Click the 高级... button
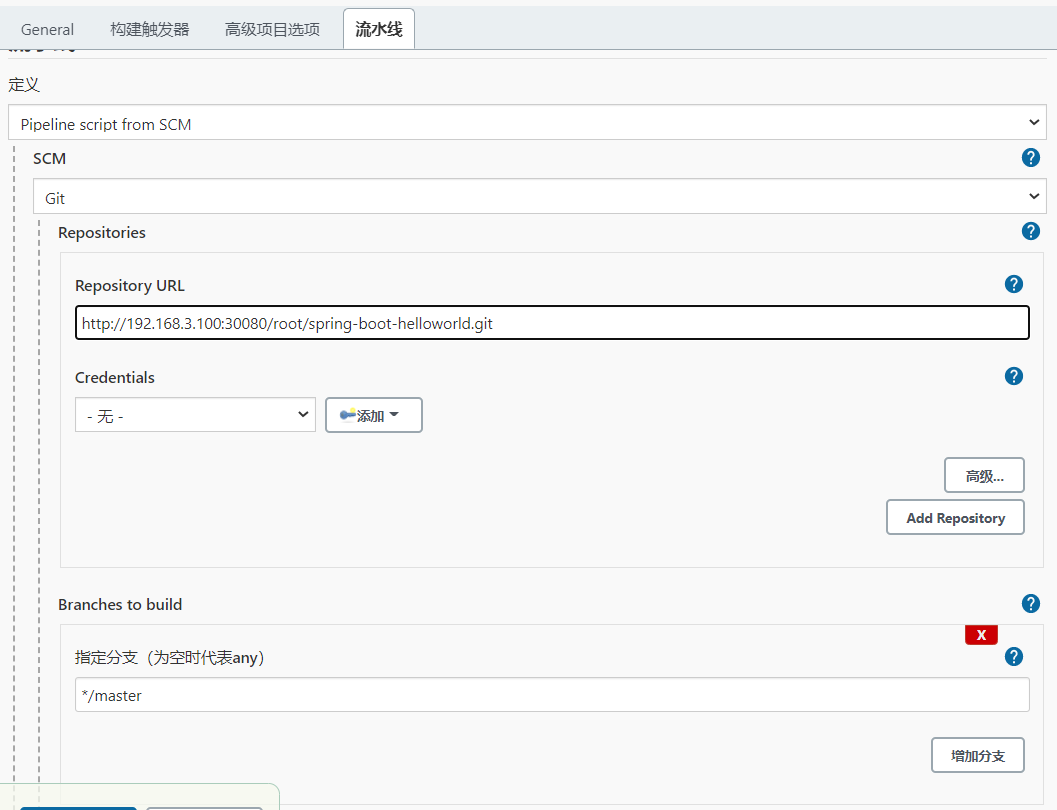 pos(984,476)
